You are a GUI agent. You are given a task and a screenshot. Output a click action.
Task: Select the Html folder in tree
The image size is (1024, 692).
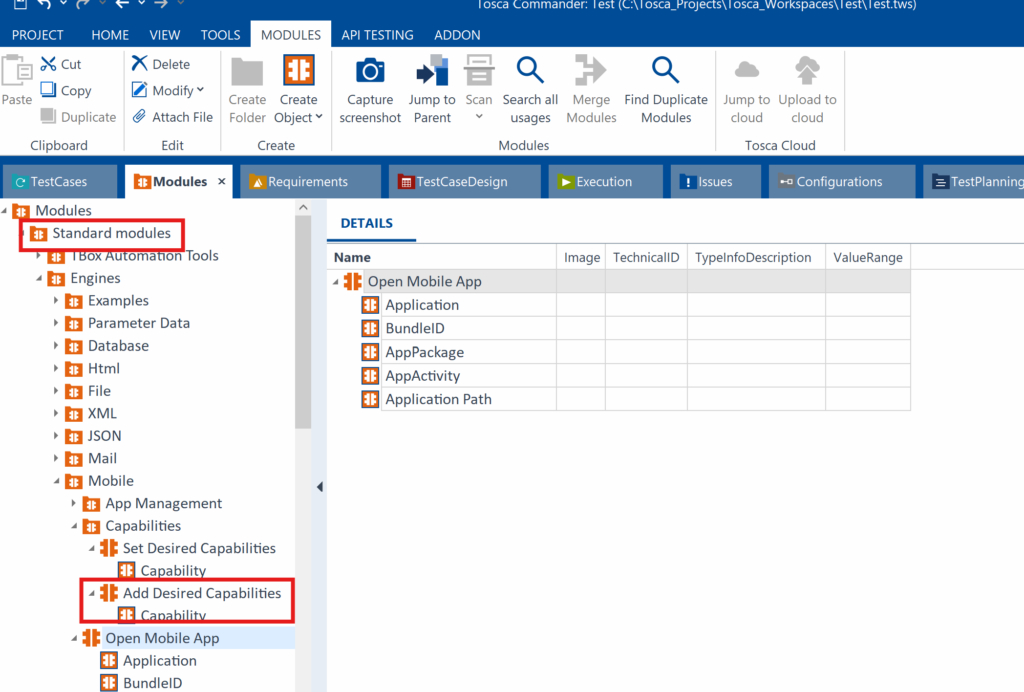[104, 368]
